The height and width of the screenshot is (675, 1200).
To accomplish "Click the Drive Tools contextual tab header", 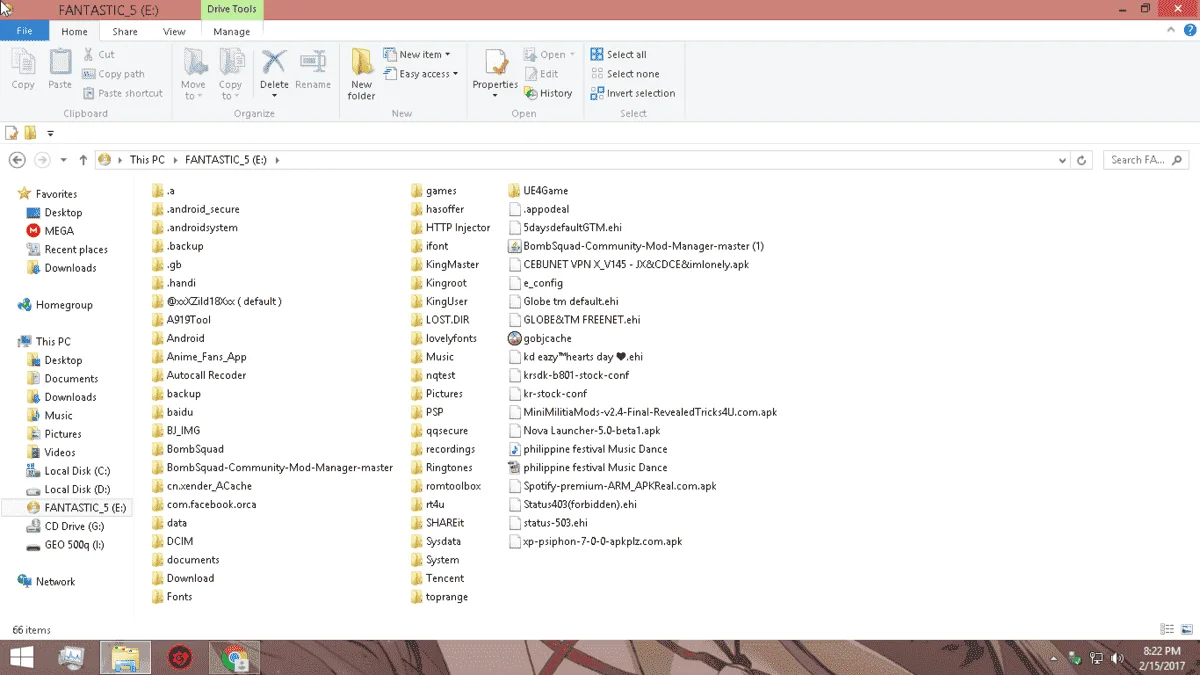I will 232,9.
